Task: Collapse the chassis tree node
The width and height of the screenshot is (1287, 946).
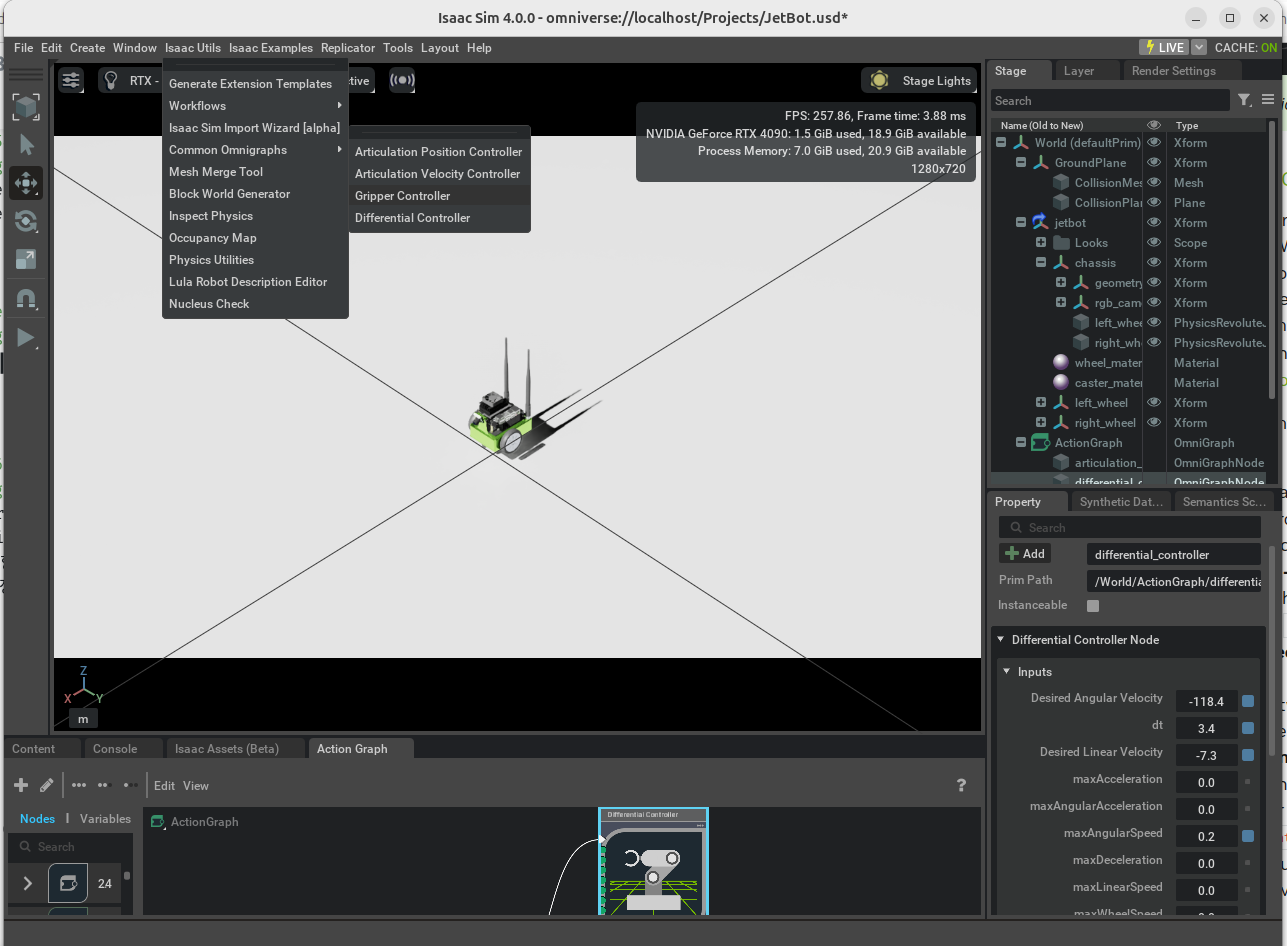Action: pyautogui.click(x=1041, y=263)
